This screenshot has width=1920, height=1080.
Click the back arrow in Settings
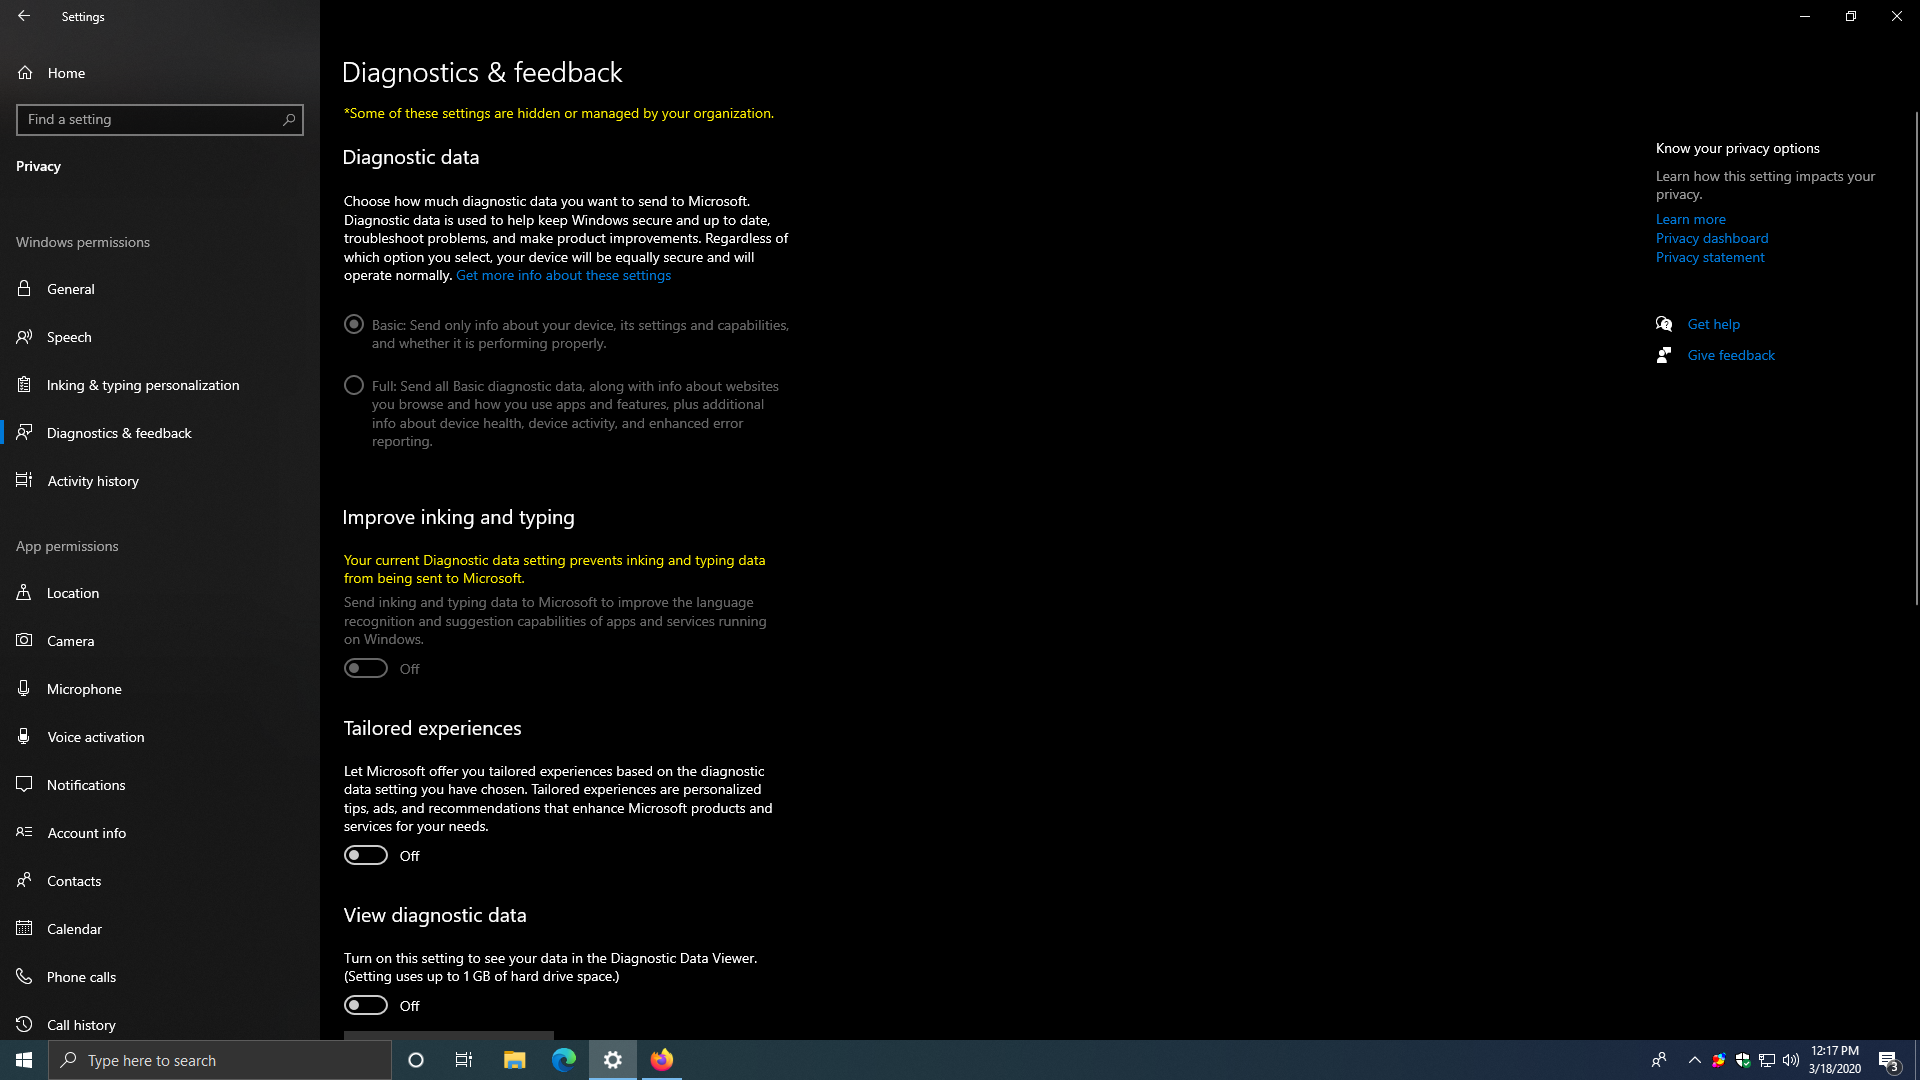pos(24,16)
